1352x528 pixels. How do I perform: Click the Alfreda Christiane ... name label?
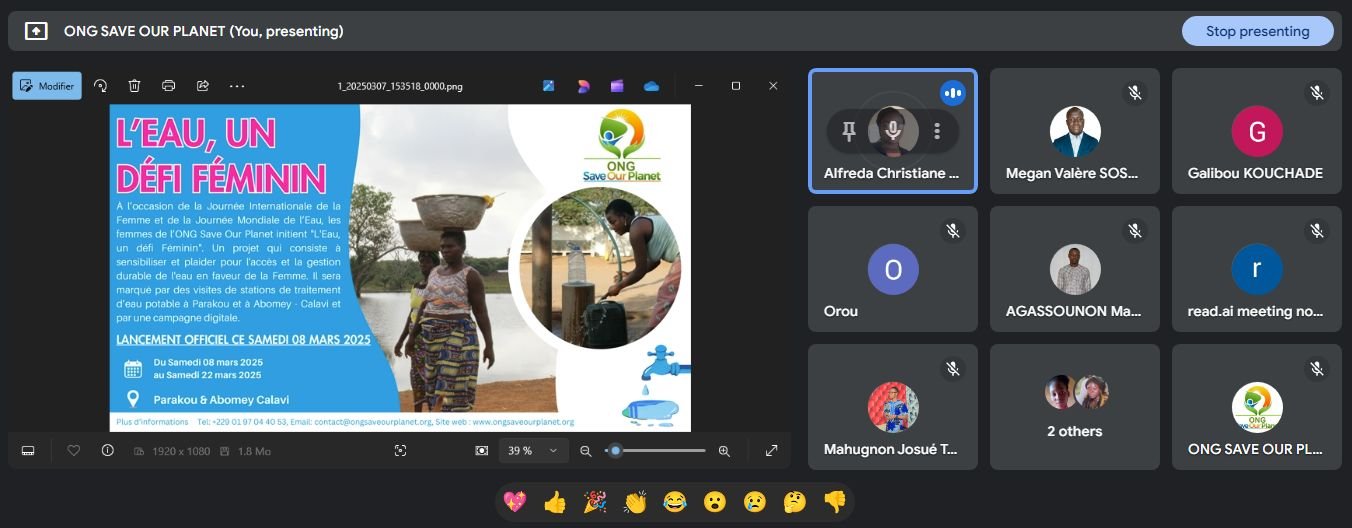(891, 173)
